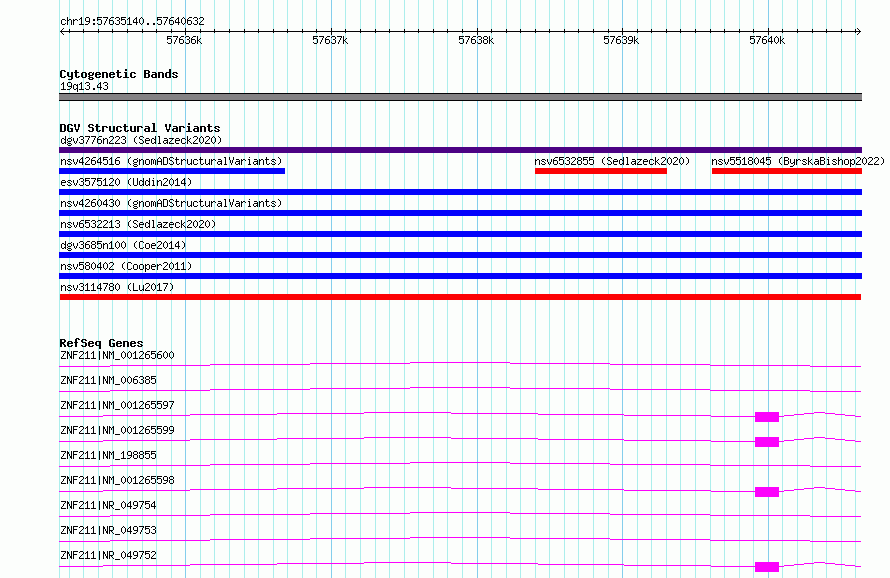Click the esv3575120 (Uddin2014) label
This screenshot has height=578, width=890.
point(126,182)
